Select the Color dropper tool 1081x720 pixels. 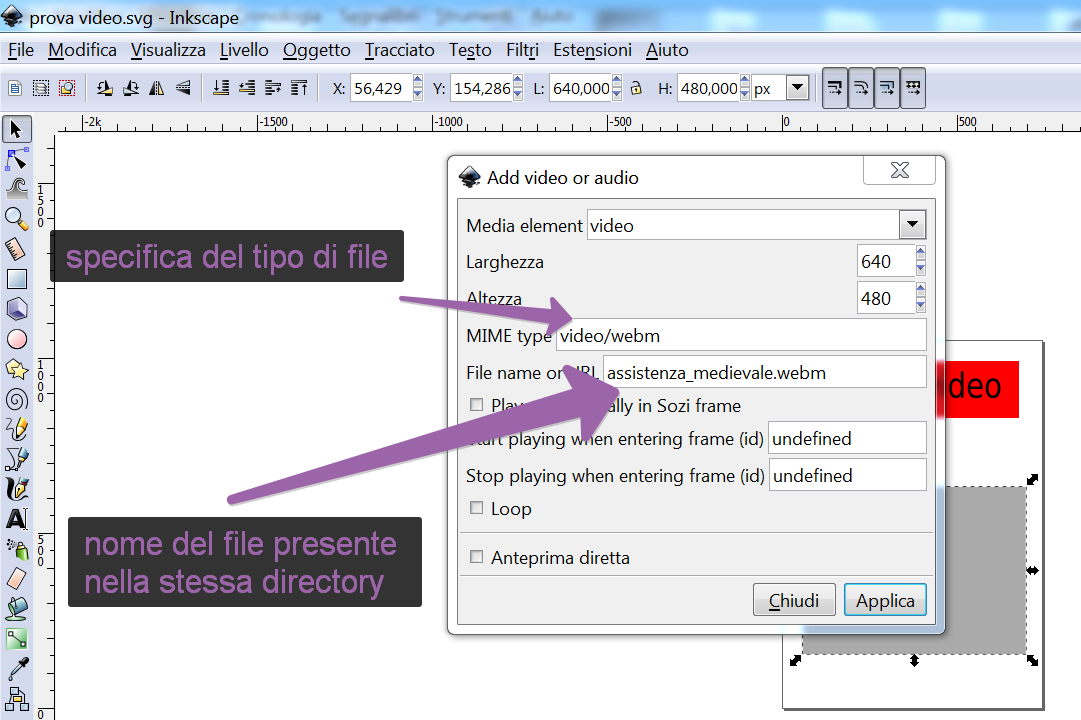coord(16,668)
